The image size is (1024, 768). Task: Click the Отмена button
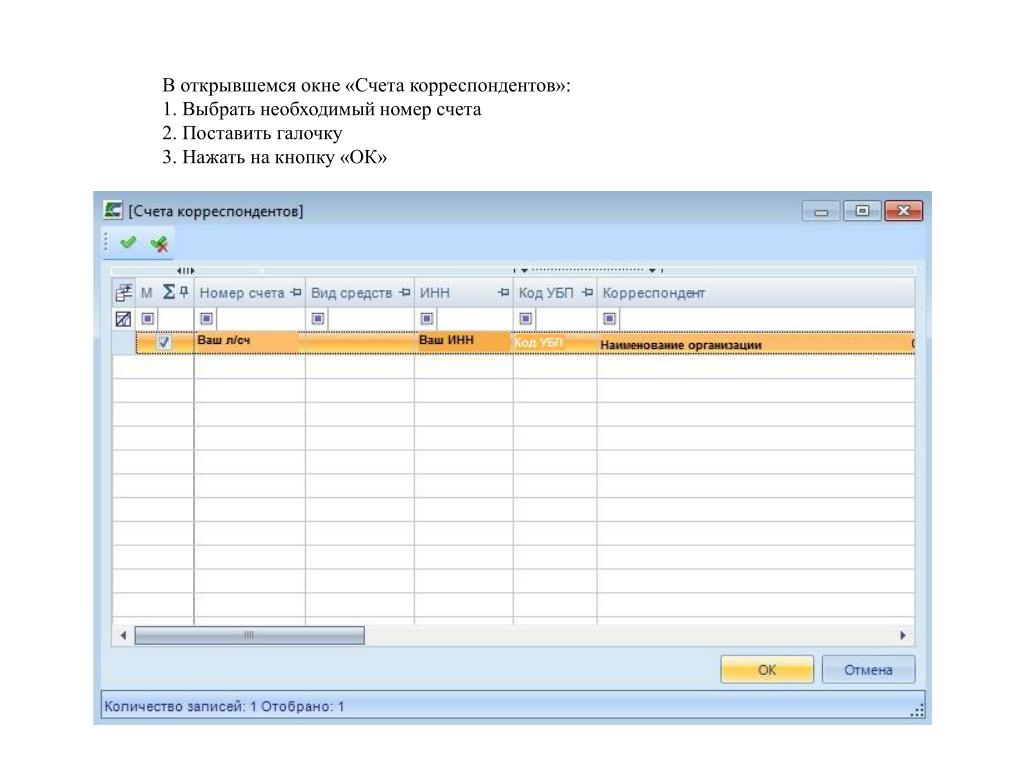(x=868, y=669)
